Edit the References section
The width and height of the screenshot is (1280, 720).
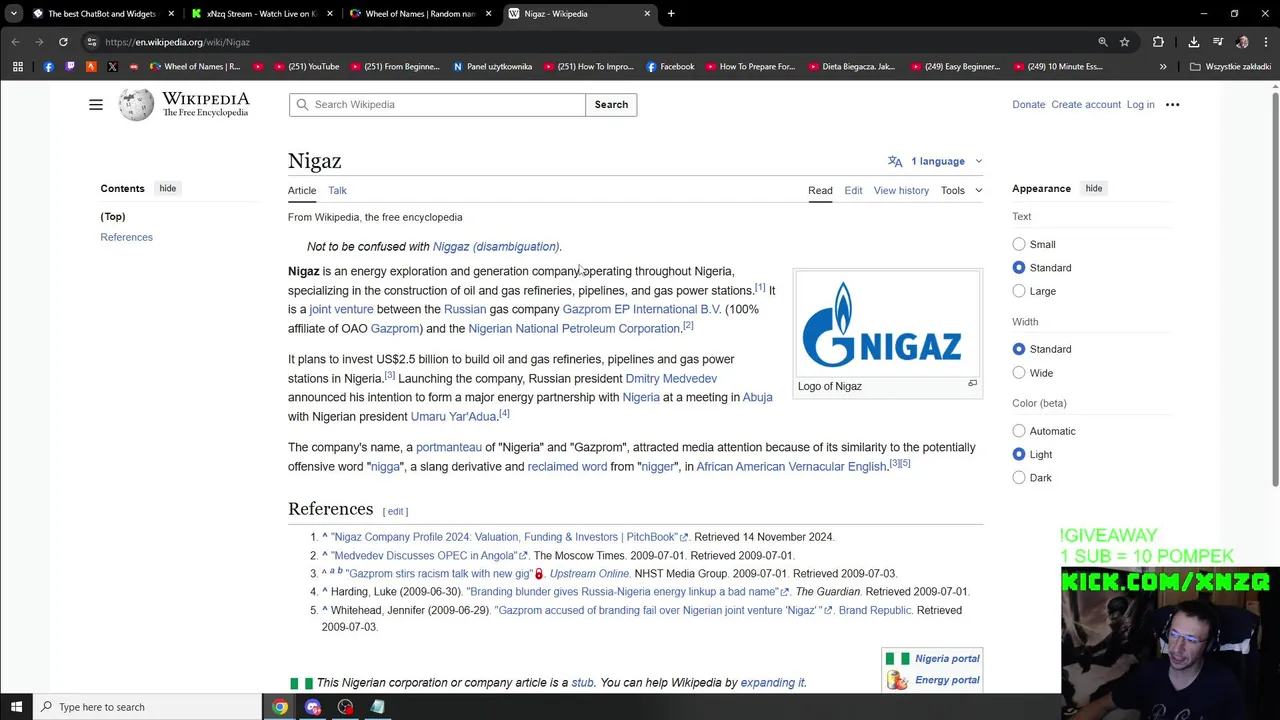pos(395,511)
